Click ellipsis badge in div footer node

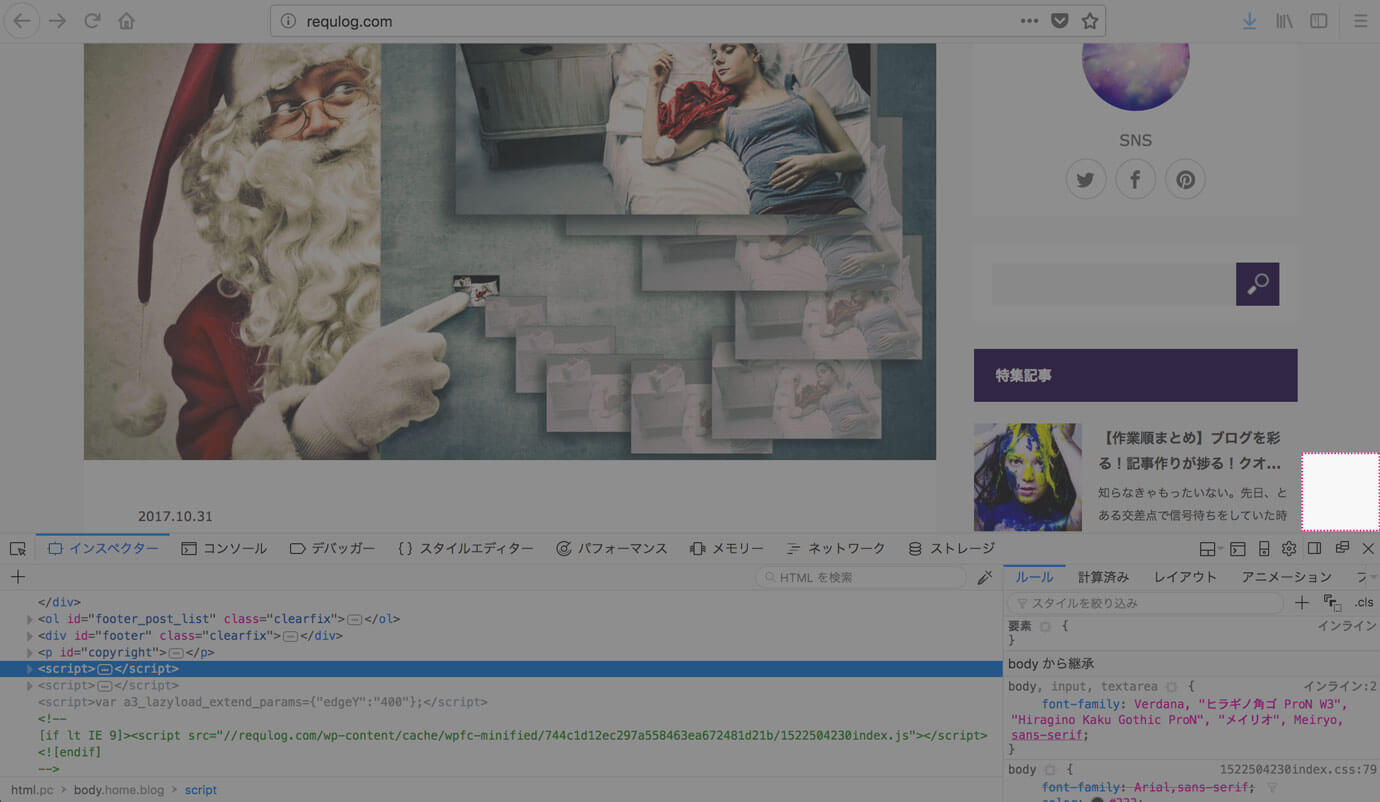coord(291,636)
